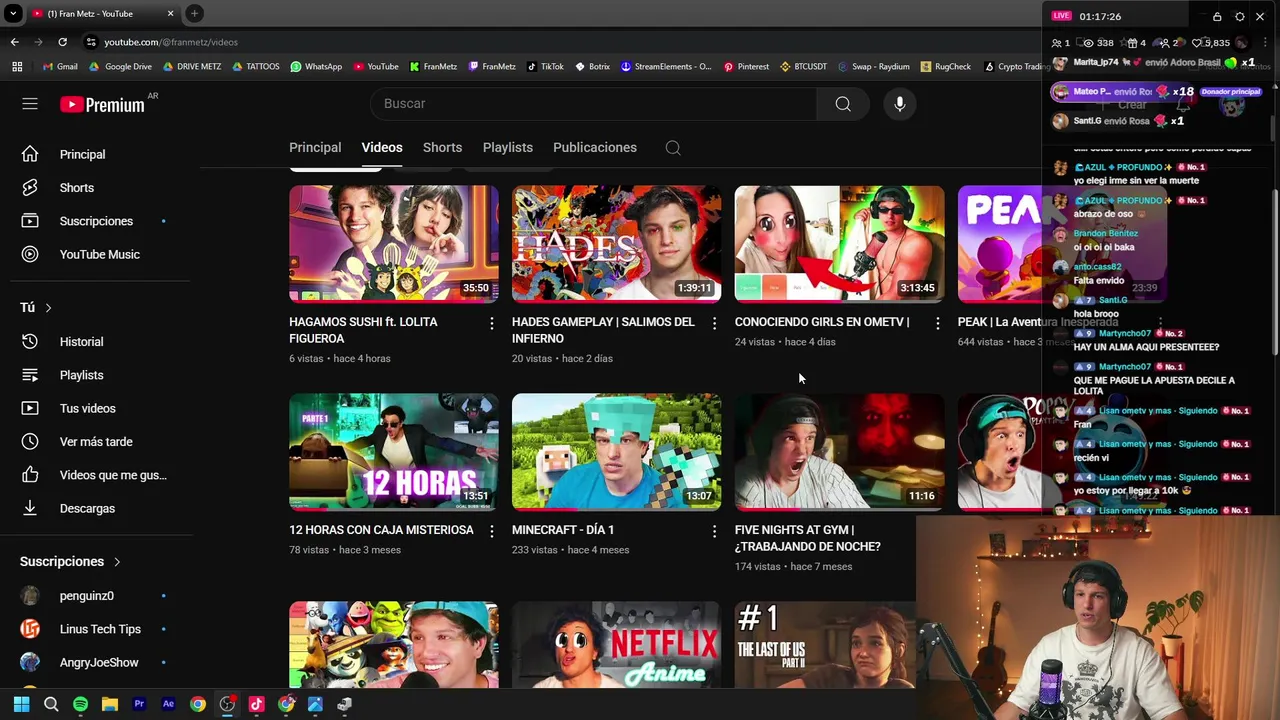Screen dimensions: 1280x720
Task: Open options menu for 12 HORAS video
Action: 491,531
